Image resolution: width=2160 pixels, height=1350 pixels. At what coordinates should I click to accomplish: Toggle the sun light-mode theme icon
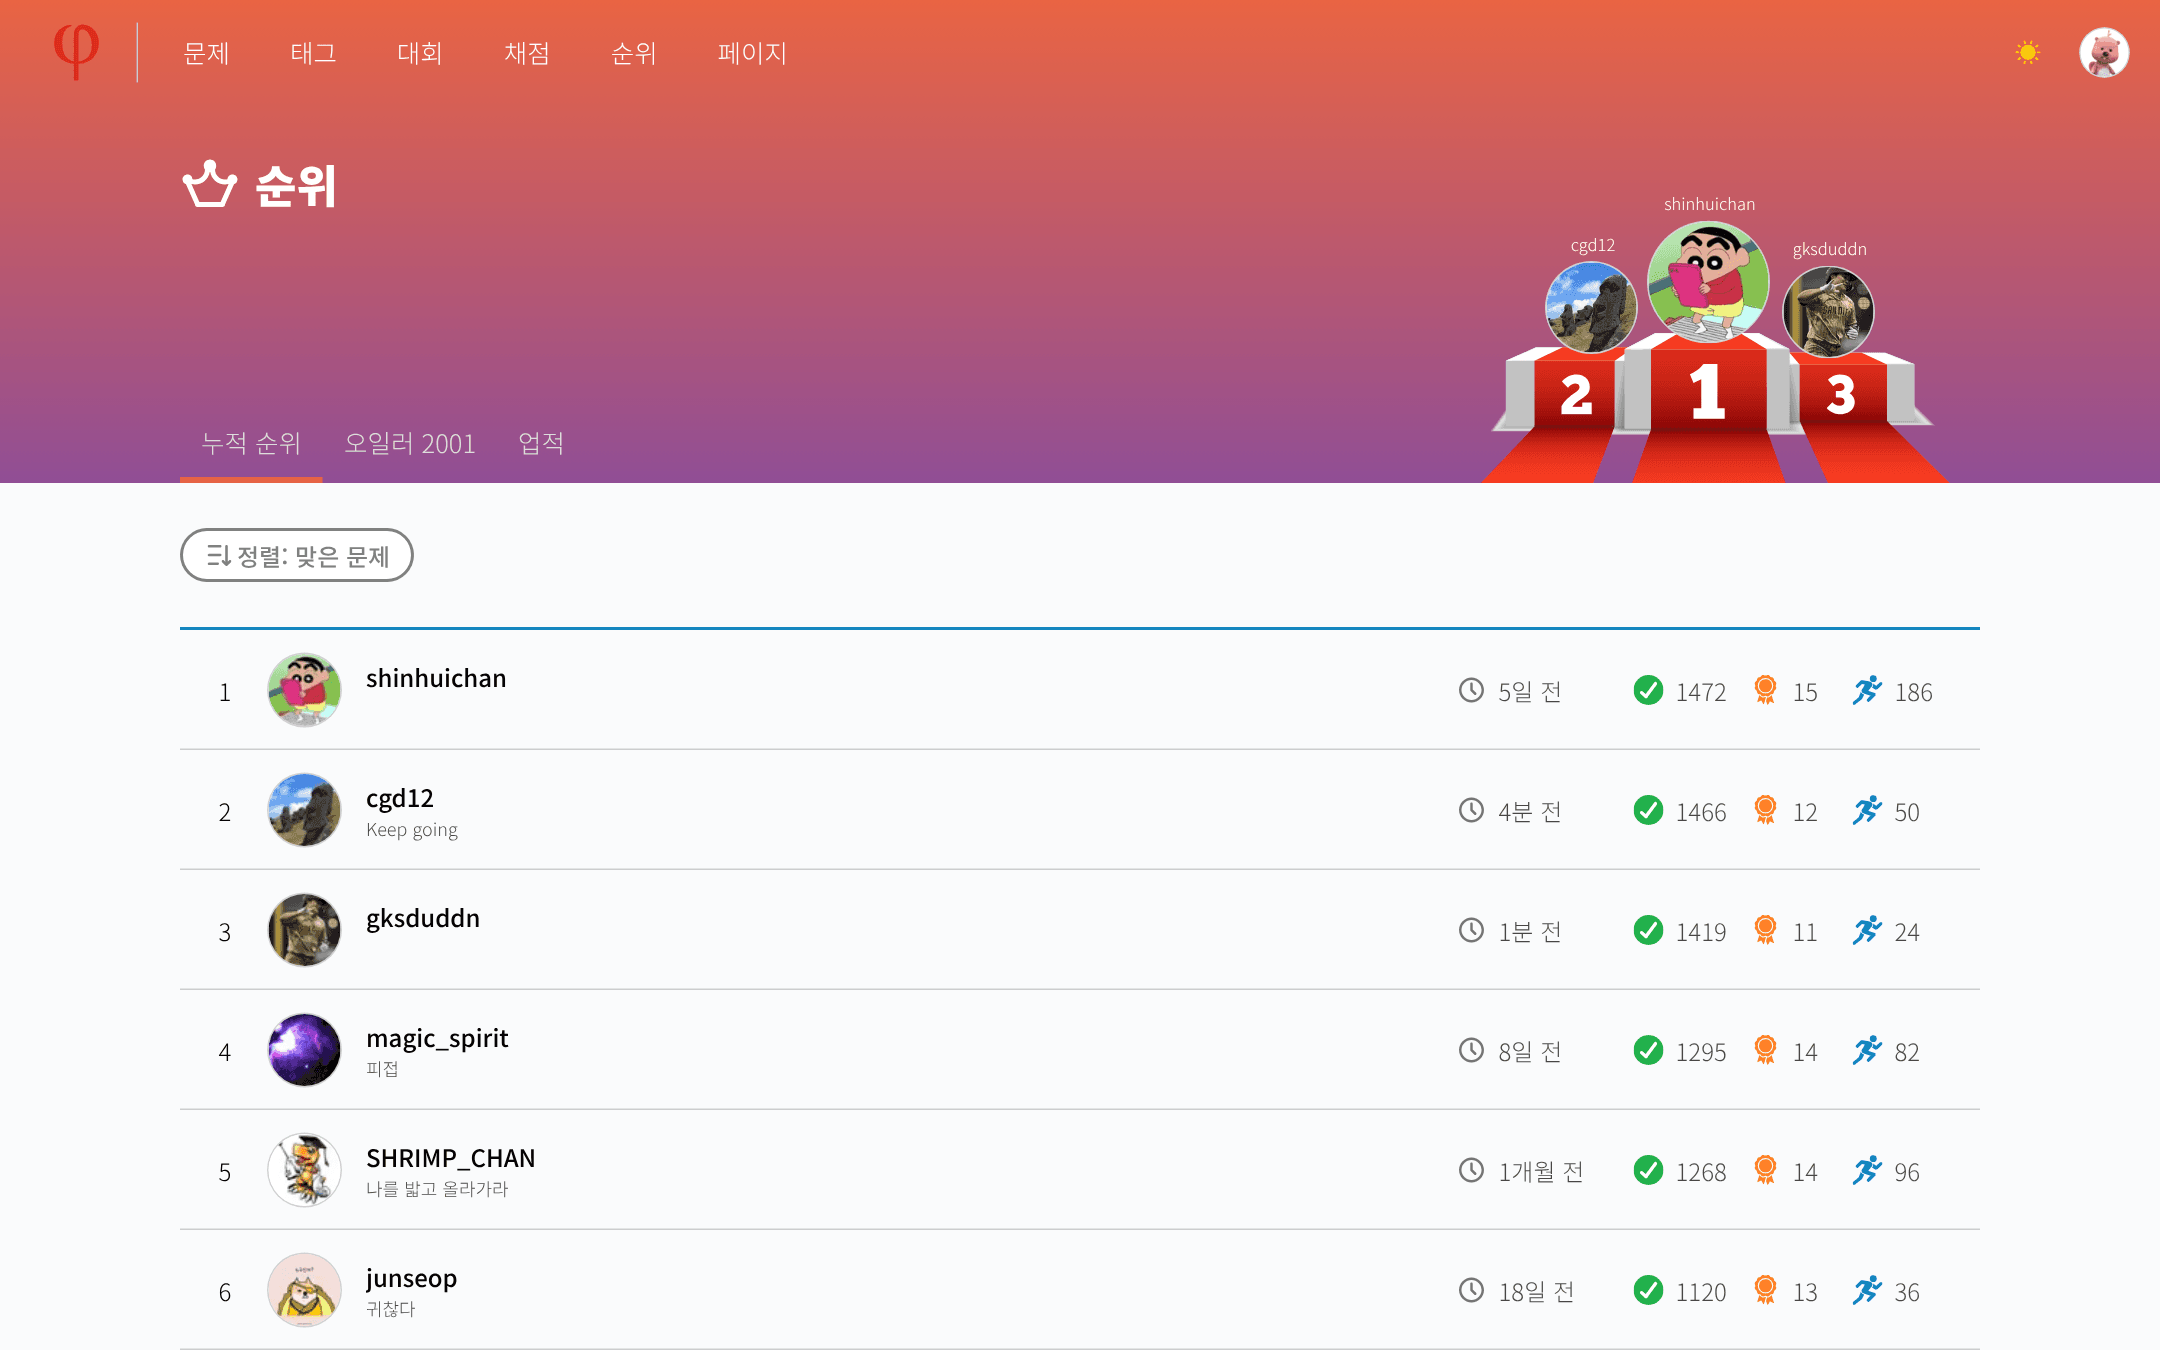pos(2027,52)
